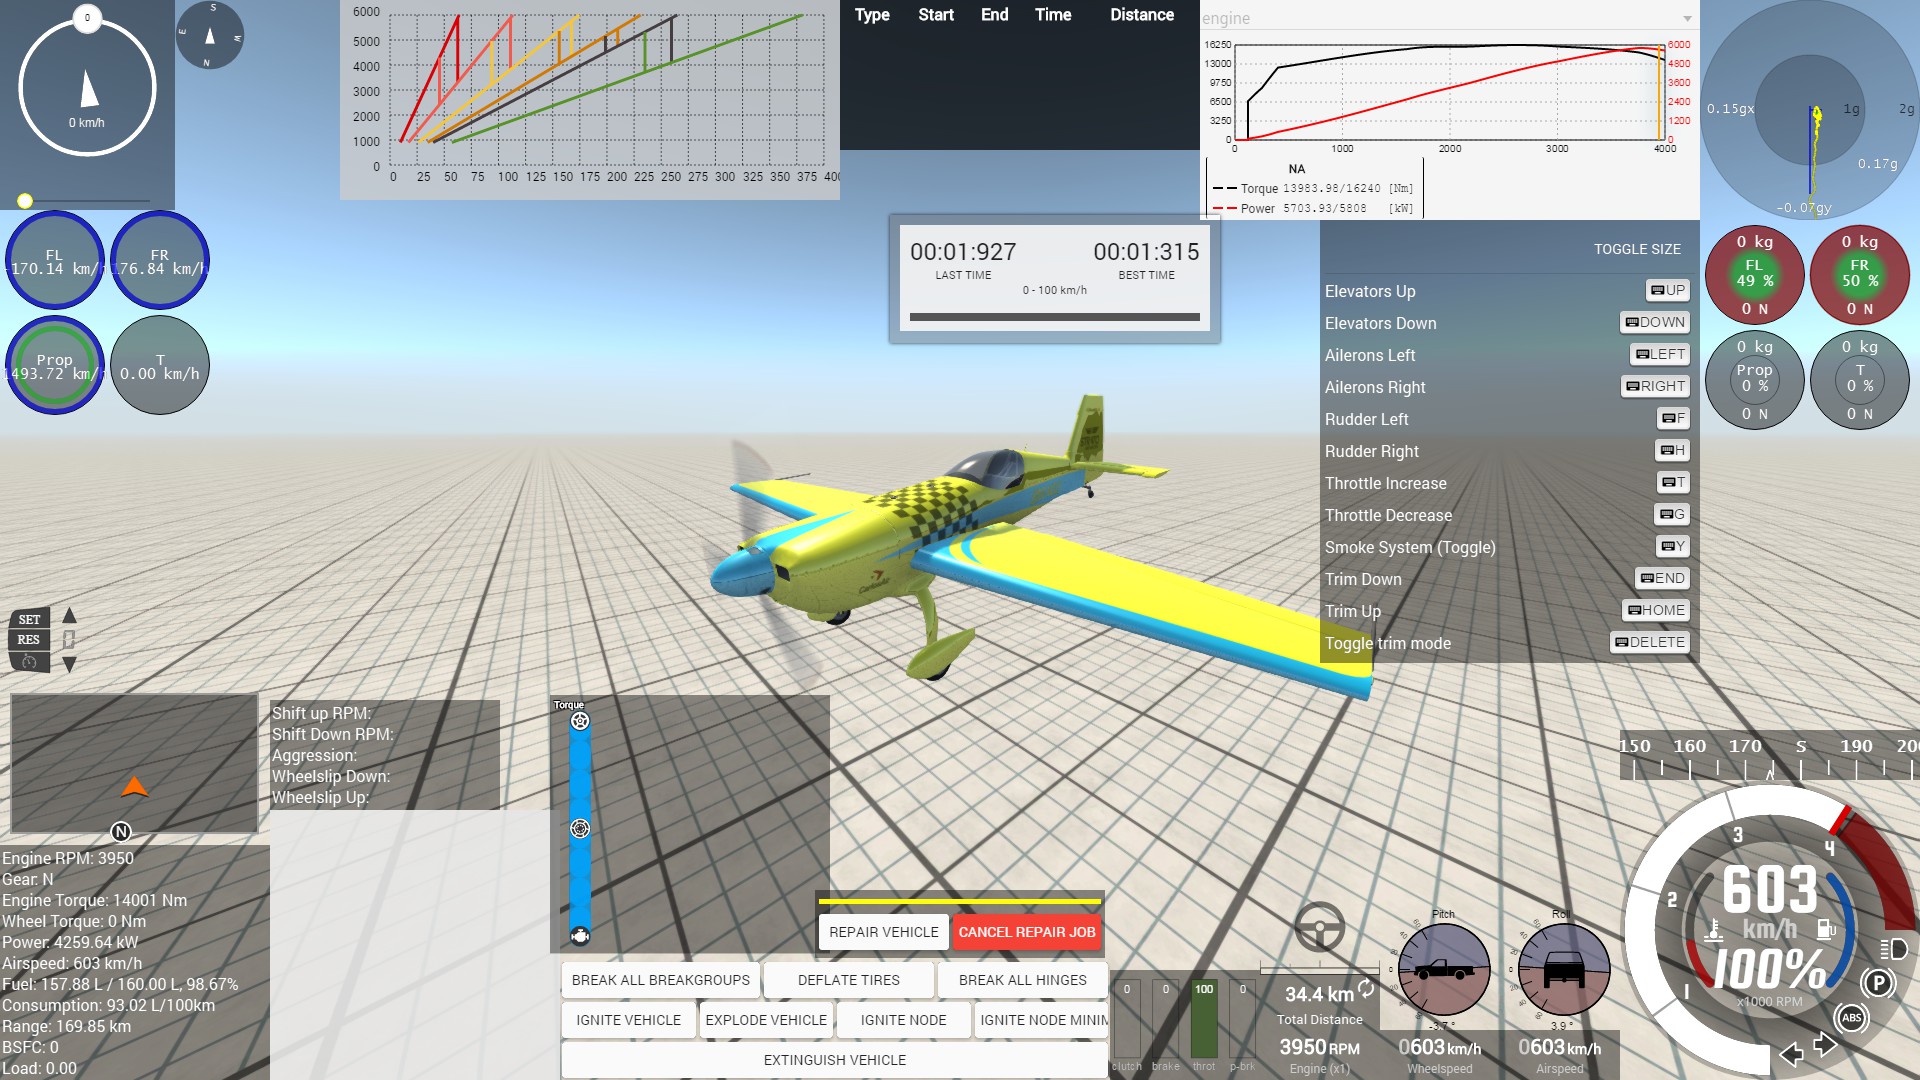The height and width of the screenshot is (1080, 1920).
Task: Click the headlight high-beam indicator icon
Action: coord(1893,948)
